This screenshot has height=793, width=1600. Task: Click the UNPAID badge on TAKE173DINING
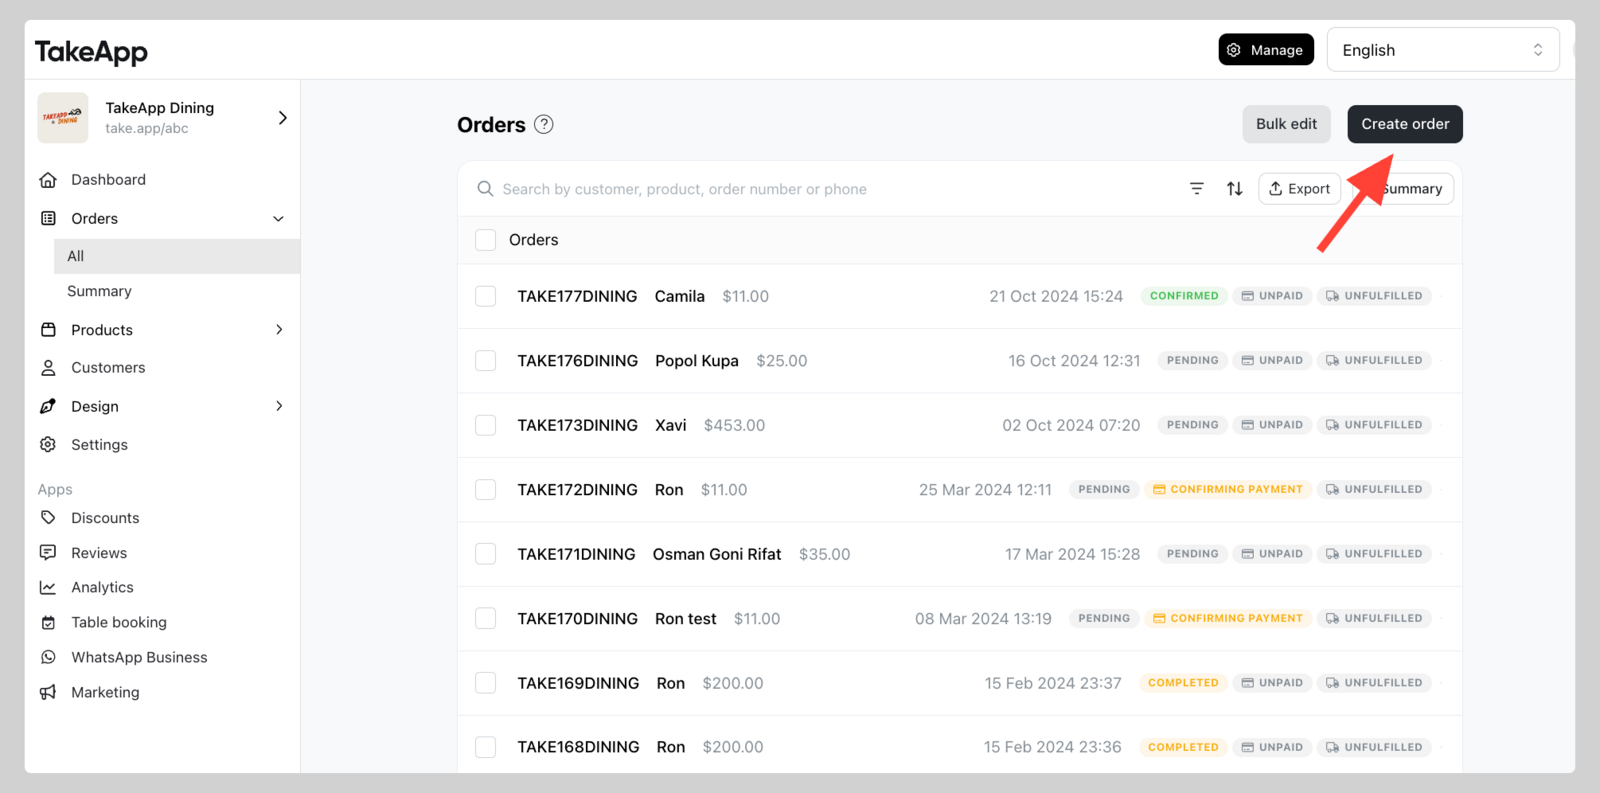(1272, 425)
